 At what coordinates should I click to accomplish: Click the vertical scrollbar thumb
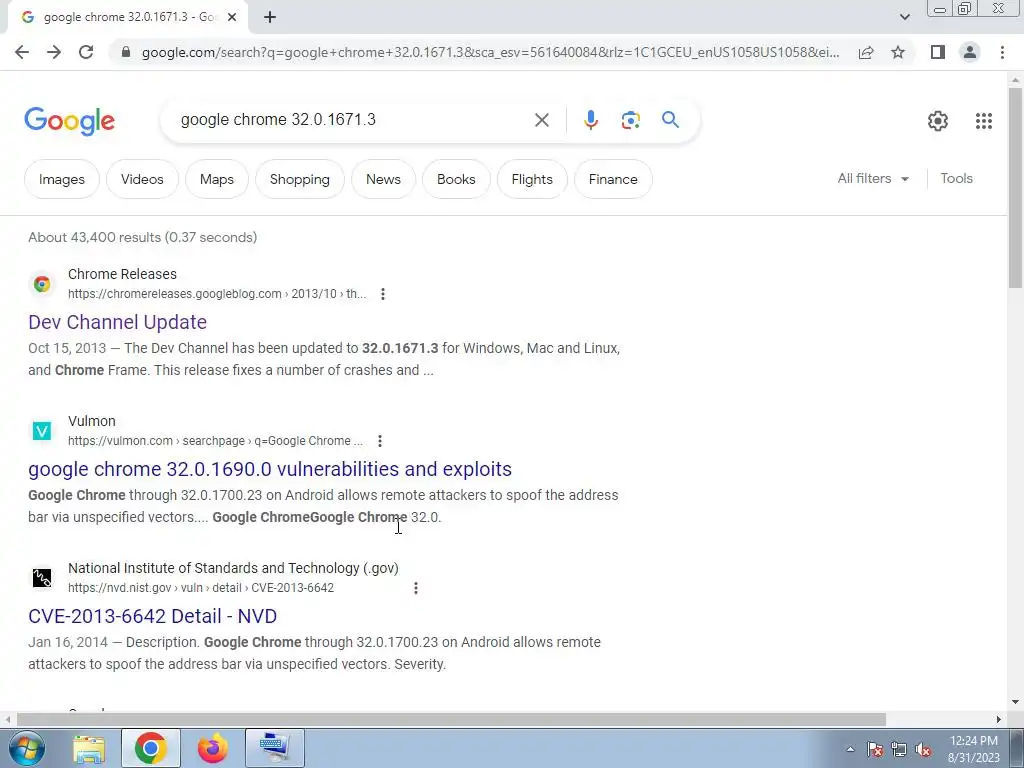[x=1016, y=188]
